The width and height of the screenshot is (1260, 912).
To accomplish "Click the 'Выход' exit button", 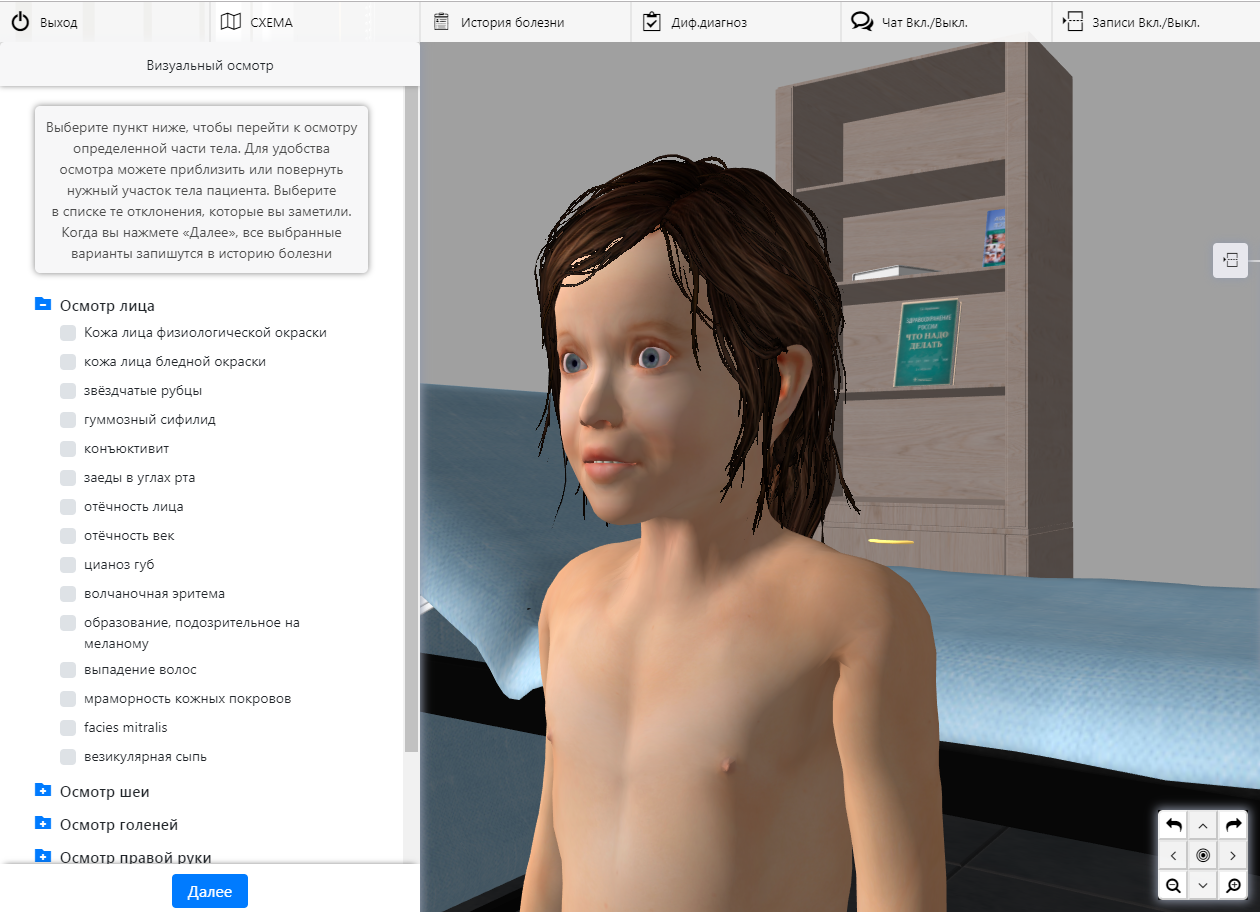I will 45,22.
